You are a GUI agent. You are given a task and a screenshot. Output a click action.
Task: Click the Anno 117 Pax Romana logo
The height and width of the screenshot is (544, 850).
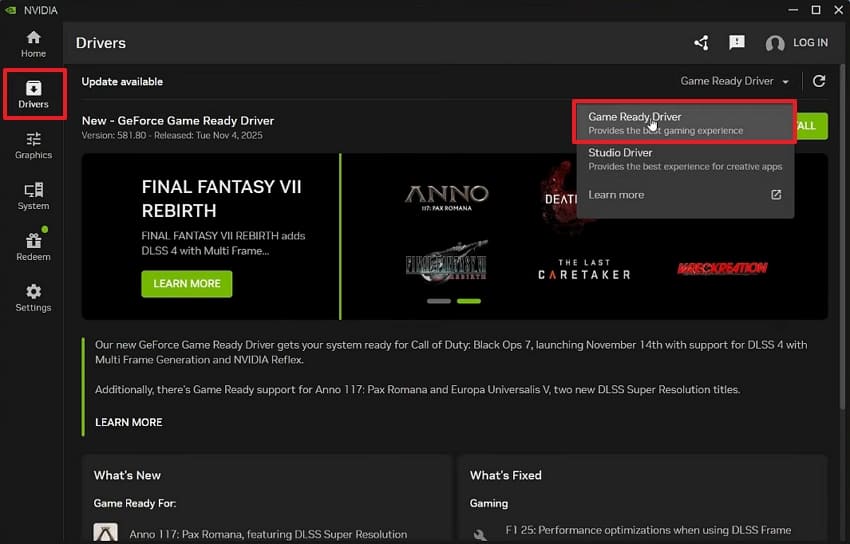[x=447, y=198]
